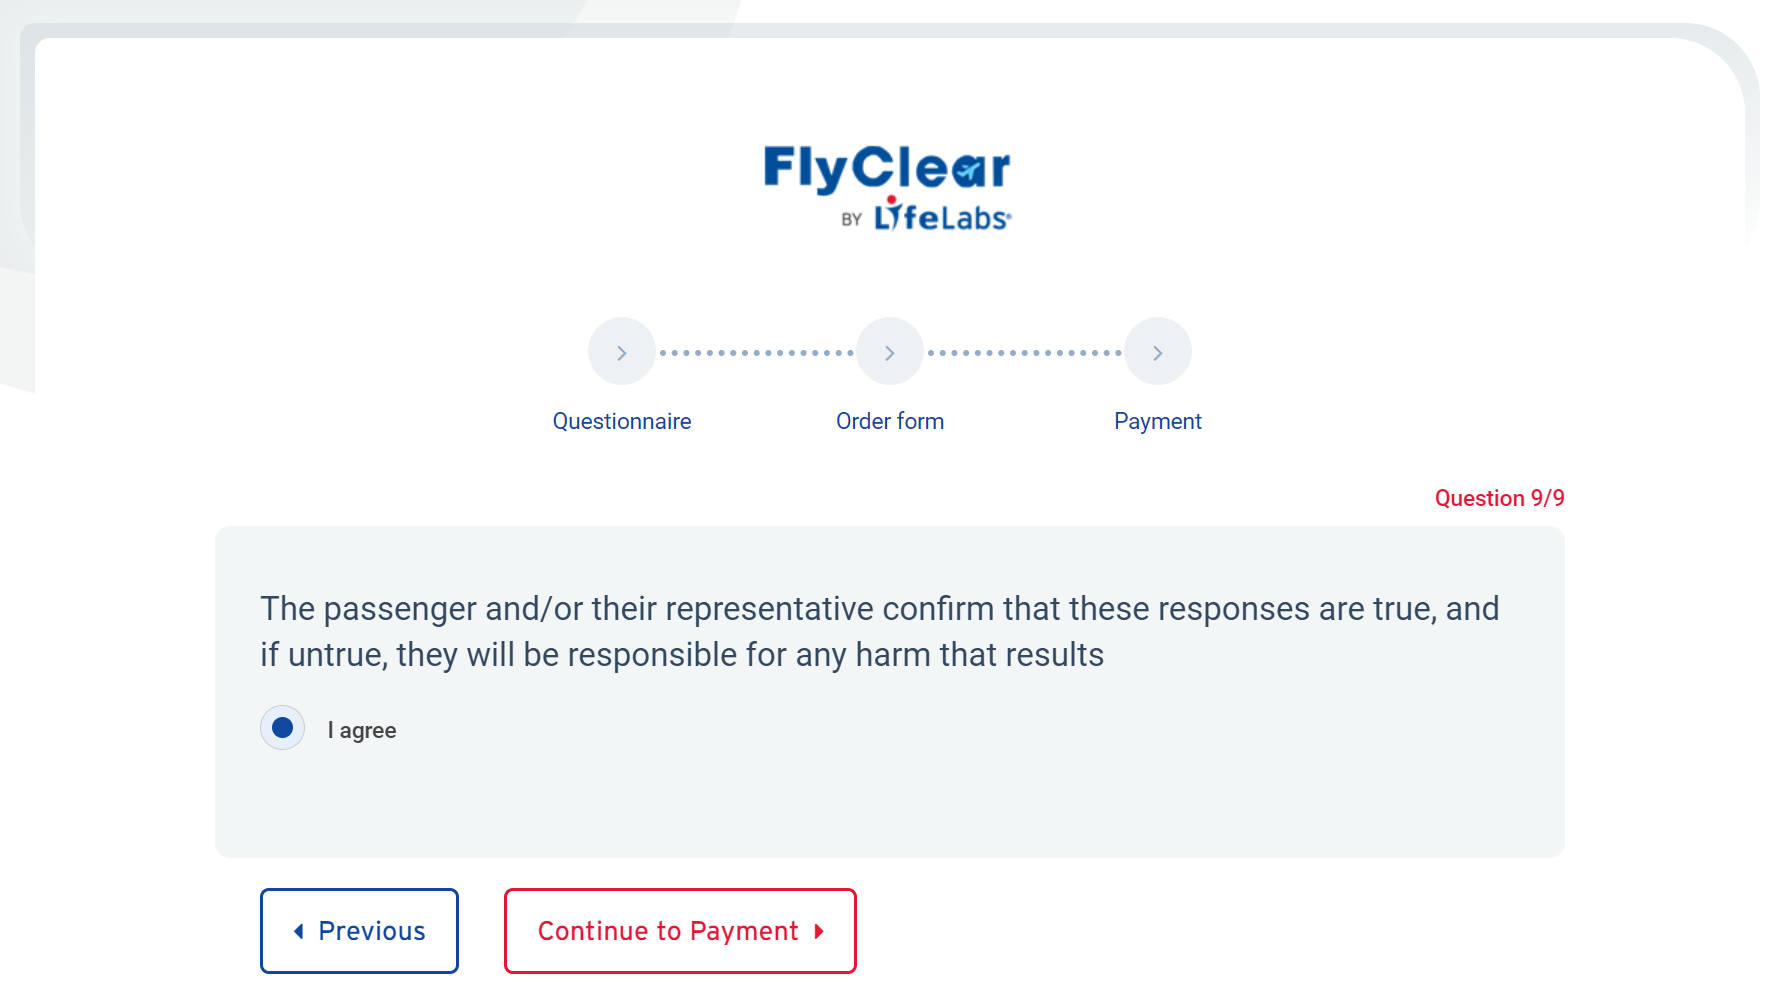Click the small "BY" text in the logo
The image size is (1773, 982).
click(x=851, y=219)
